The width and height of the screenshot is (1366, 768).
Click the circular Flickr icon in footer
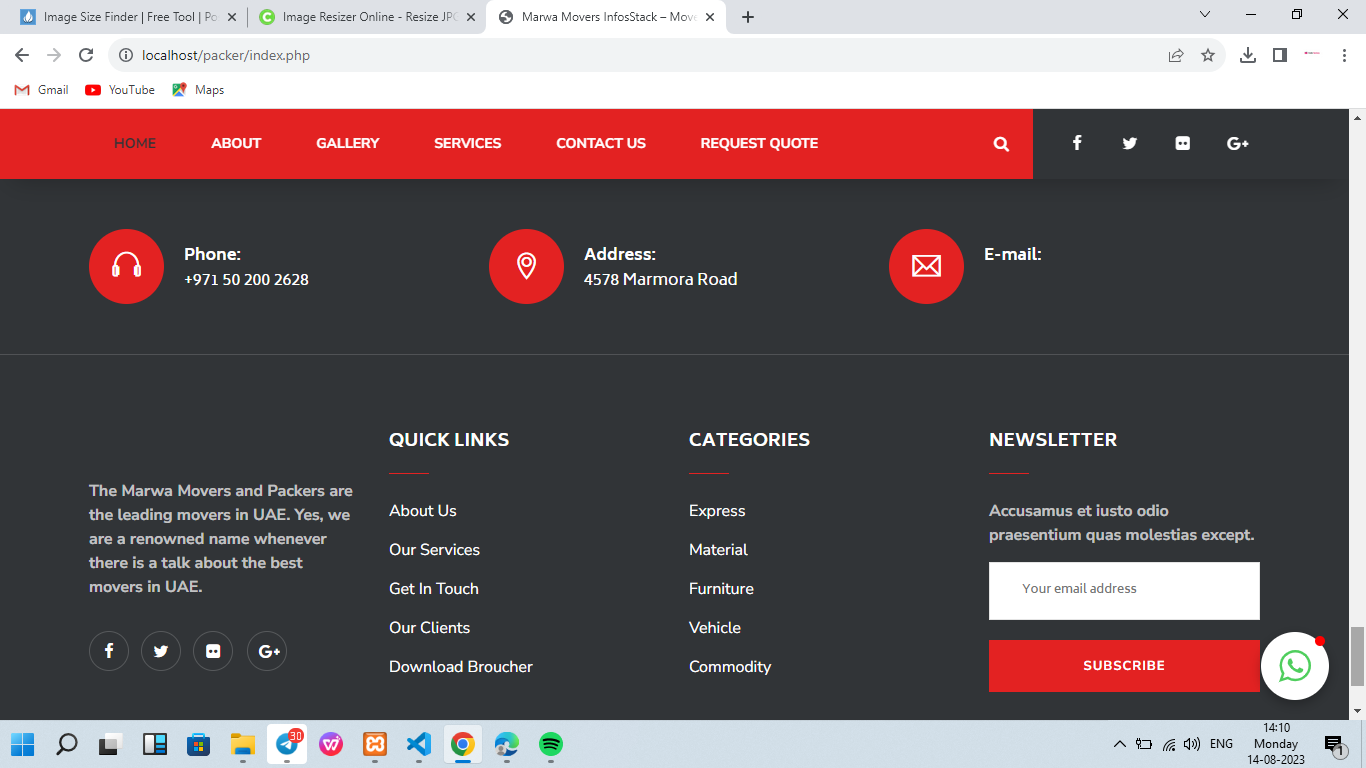pos(213,651)
